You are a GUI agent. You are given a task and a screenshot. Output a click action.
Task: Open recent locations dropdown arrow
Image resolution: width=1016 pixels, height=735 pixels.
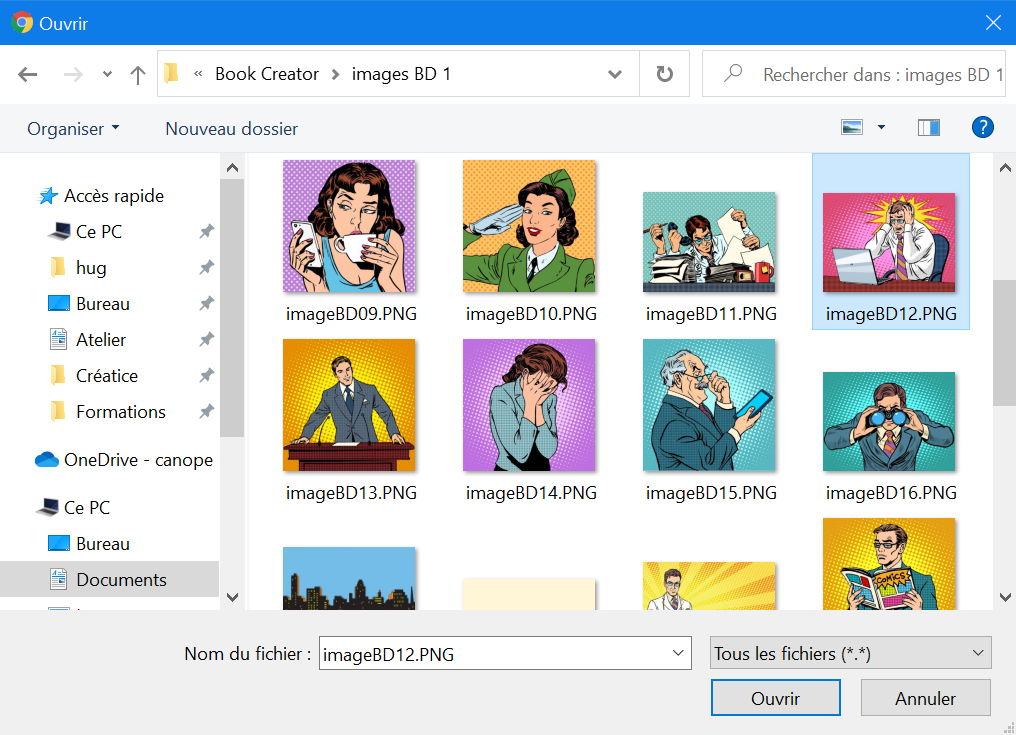(x=107, y=75)
